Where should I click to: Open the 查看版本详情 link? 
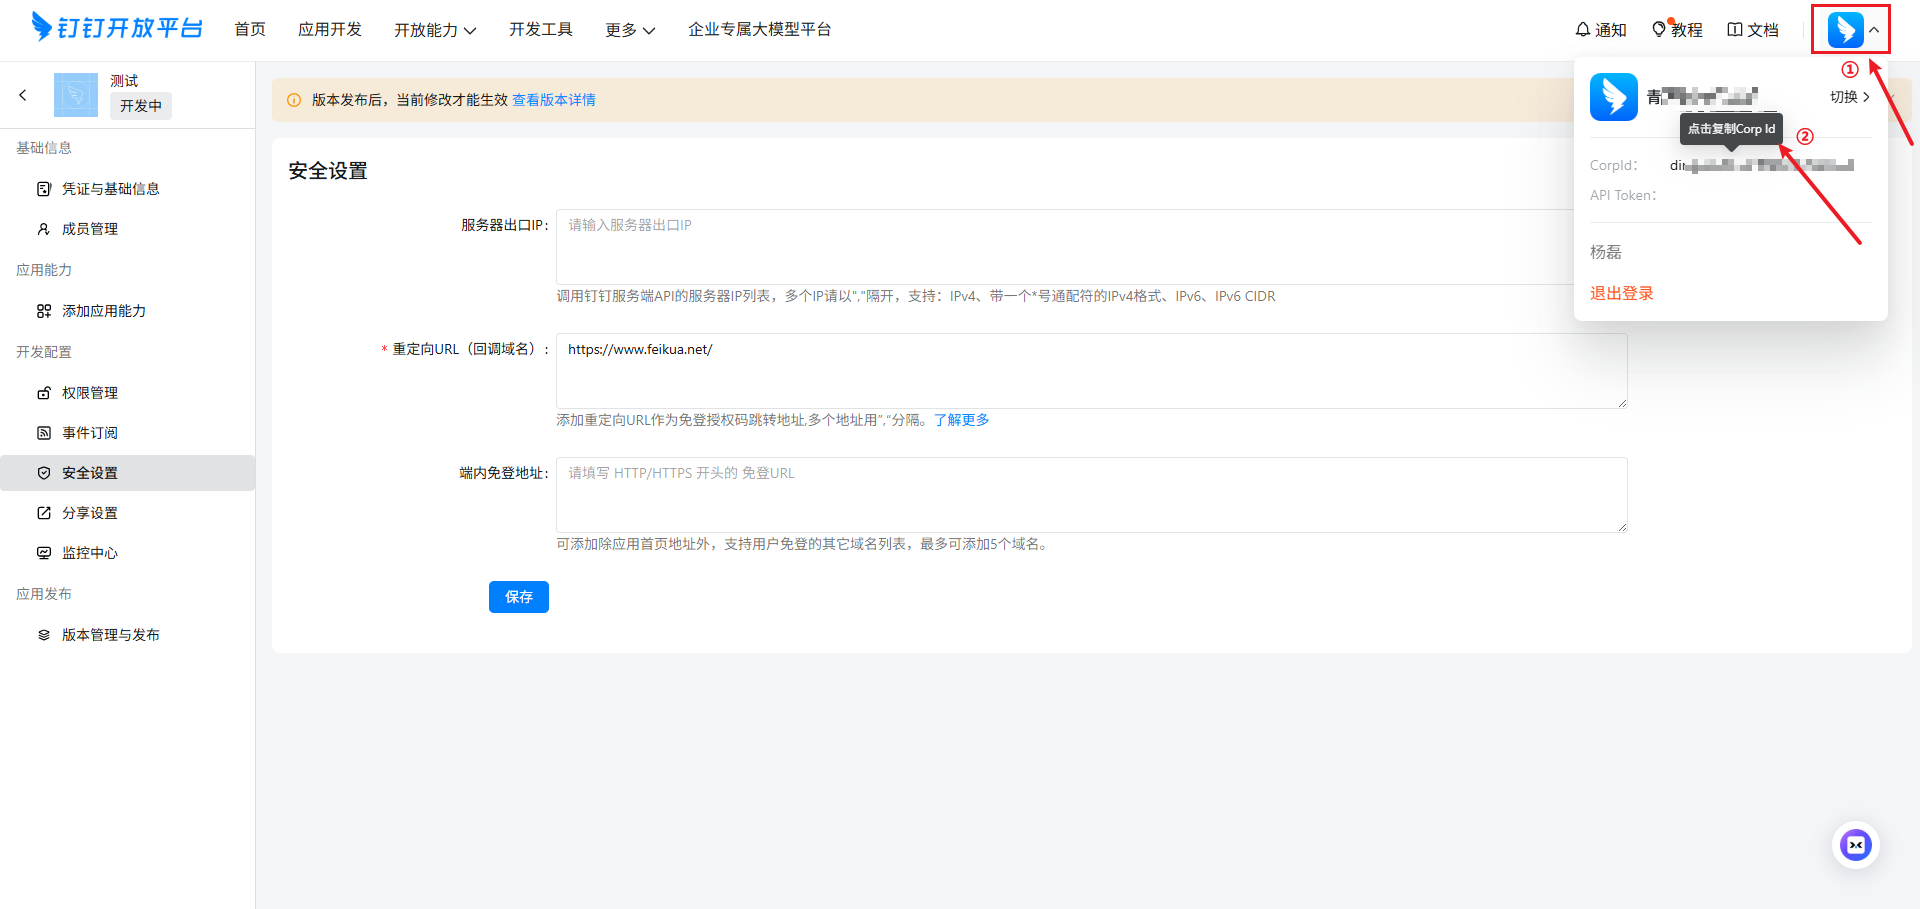554,100
